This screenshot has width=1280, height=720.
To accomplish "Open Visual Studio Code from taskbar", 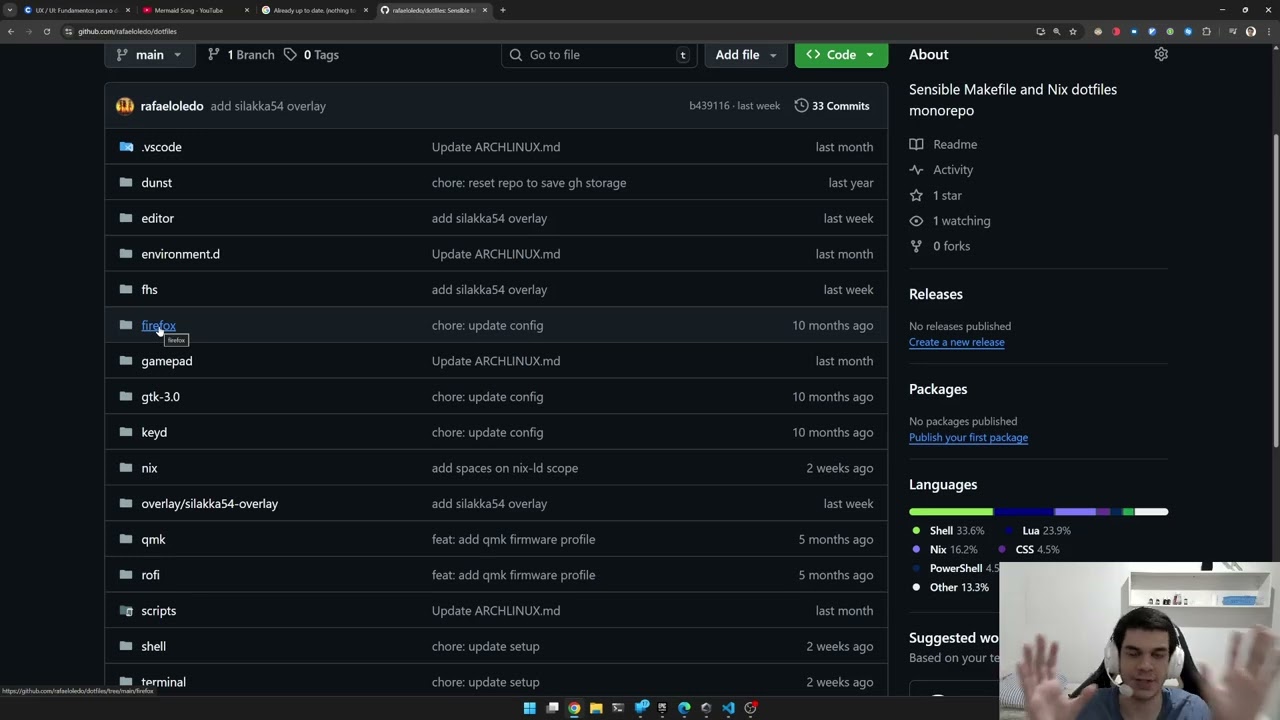I will pyautogui.click(x=728, y=708).
